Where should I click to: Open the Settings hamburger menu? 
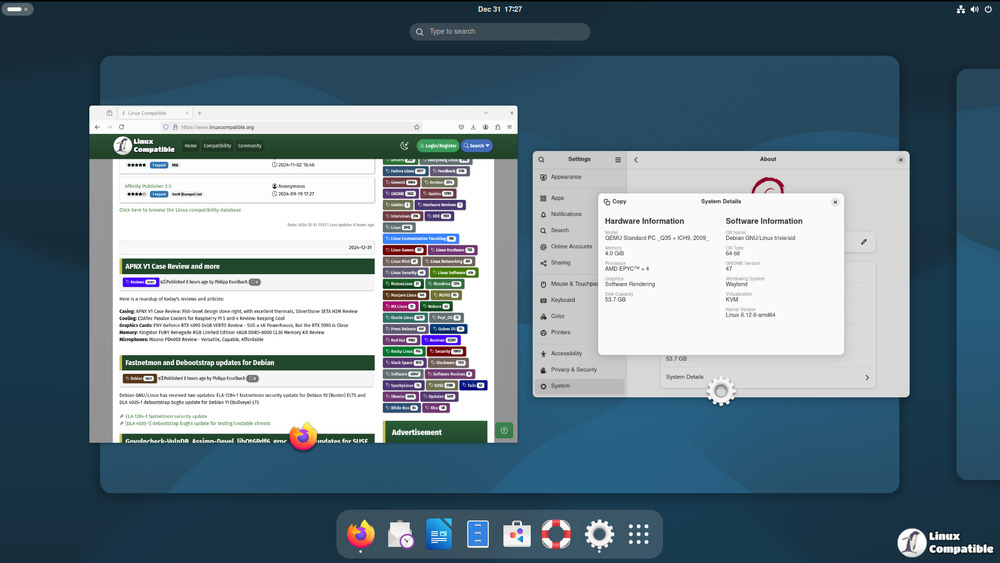pyautogui.click(x=618, y=159)
